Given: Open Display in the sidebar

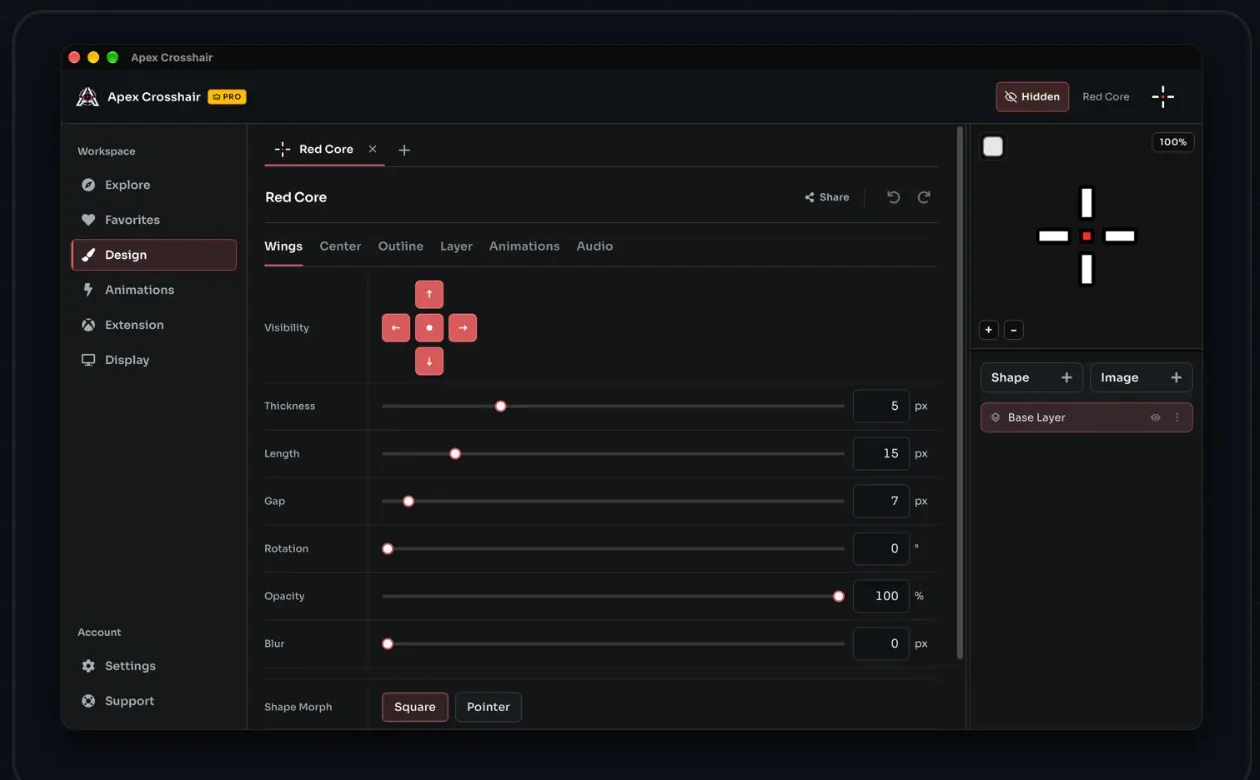Looking at the screenshot, I should (x=154, y=360).
